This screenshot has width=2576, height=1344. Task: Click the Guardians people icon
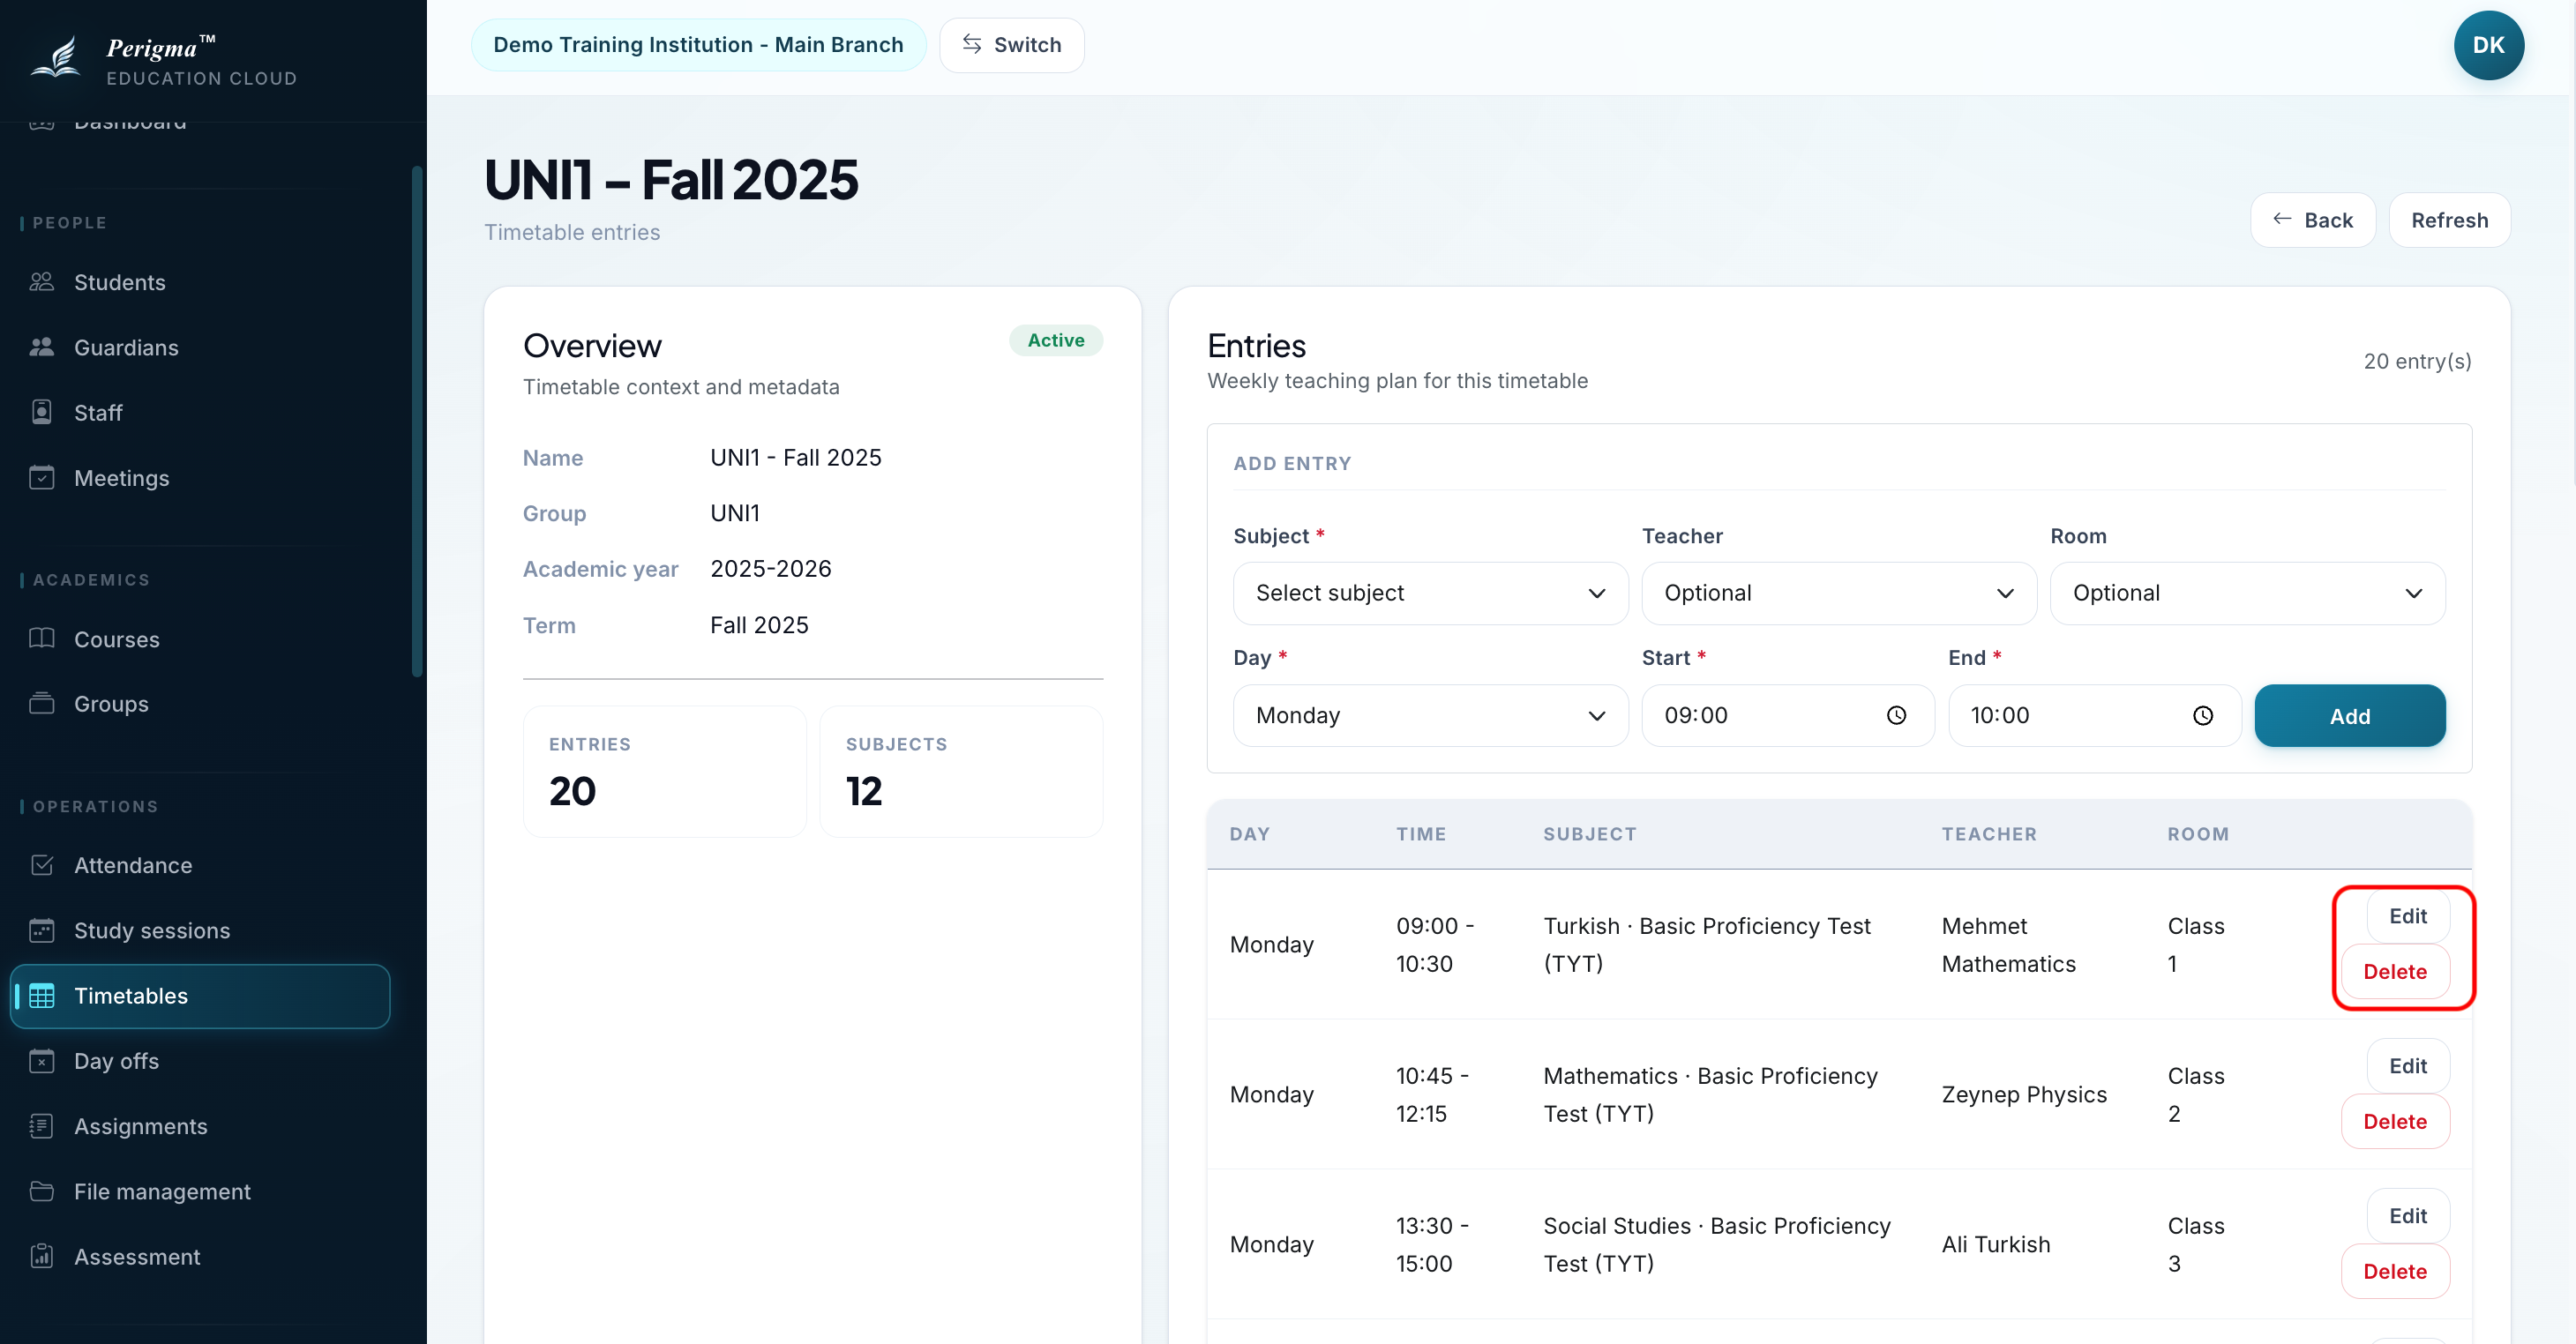(x=41, y=347)
